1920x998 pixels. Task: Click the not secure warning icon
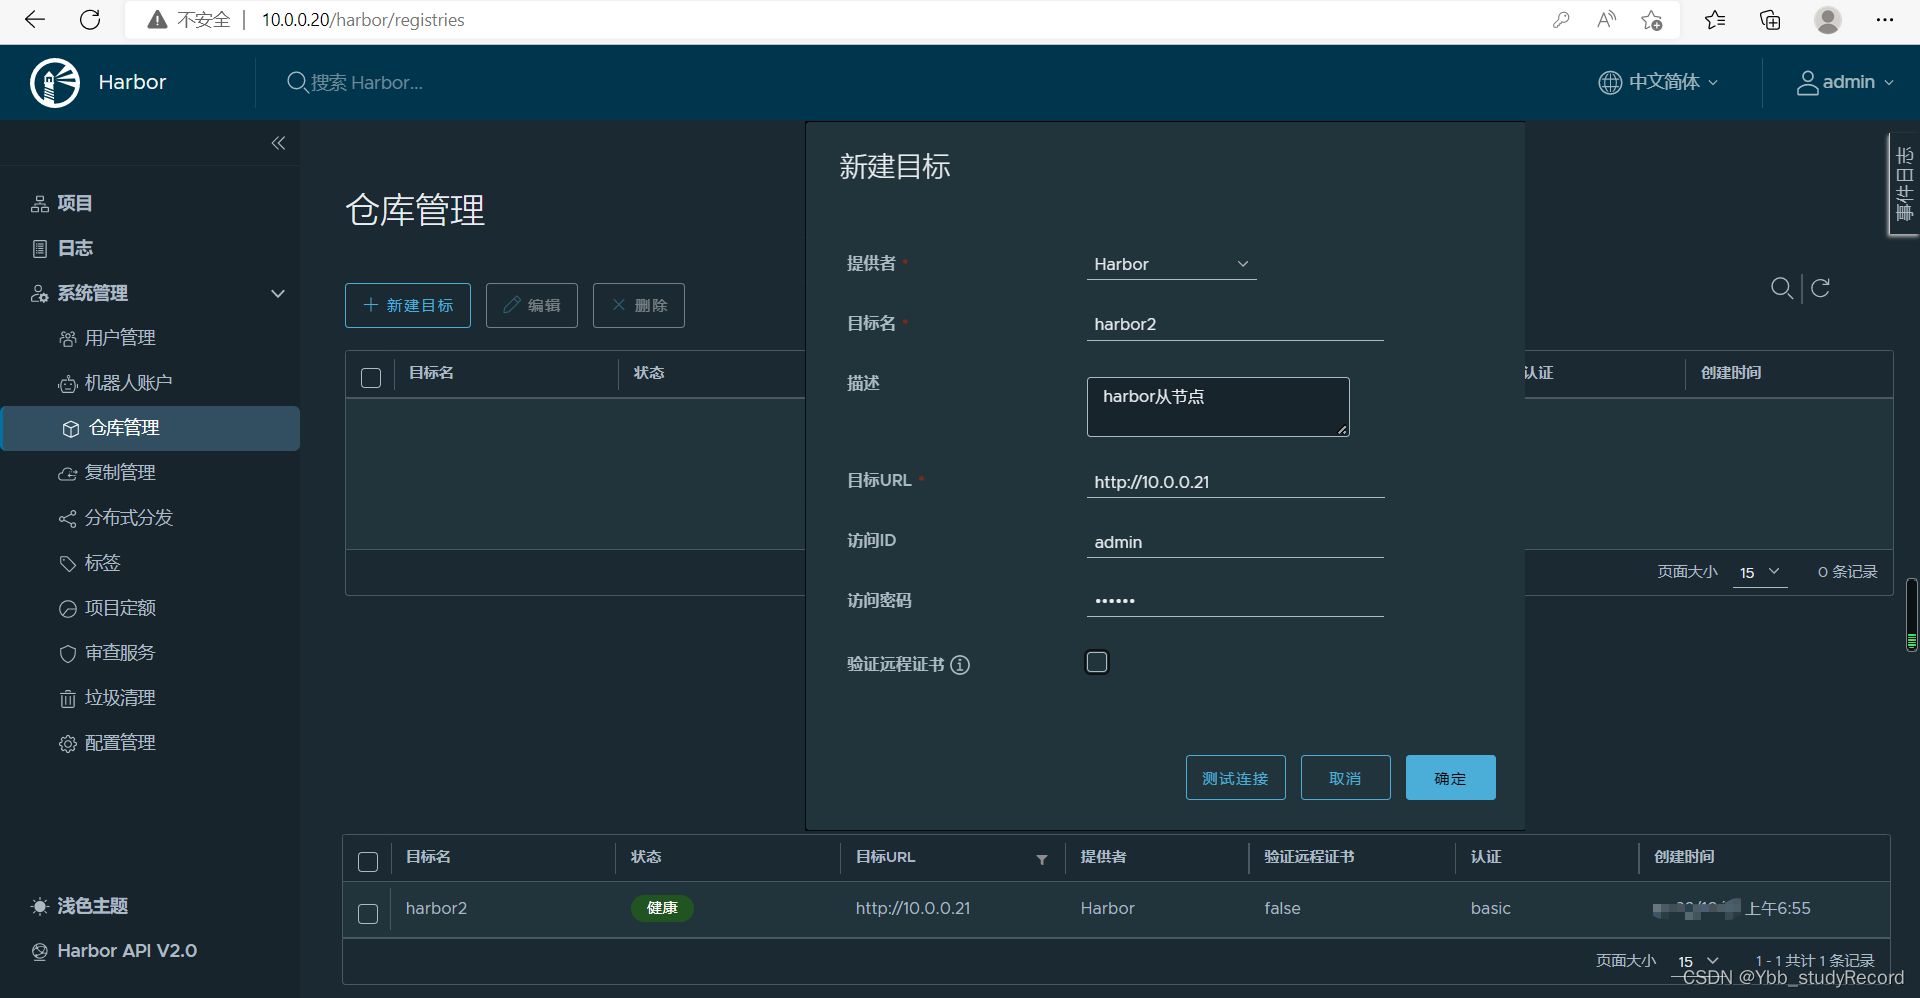[x=157, y=20]
